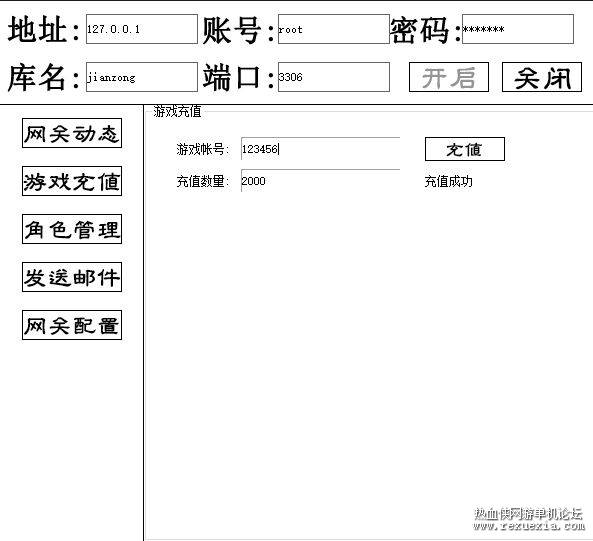Focus the 库名 field with jianzong

pos(142,77)
